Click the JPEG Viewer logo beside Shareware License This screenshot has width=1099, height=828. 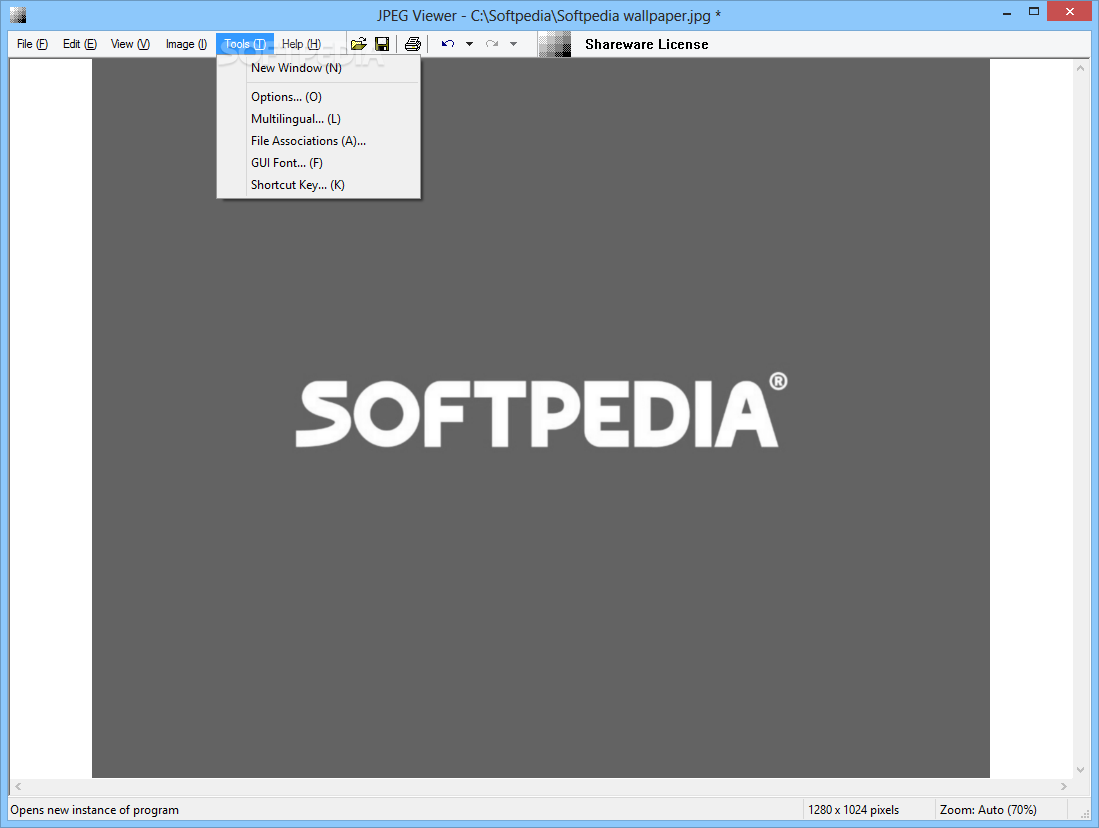coord(554,44)
